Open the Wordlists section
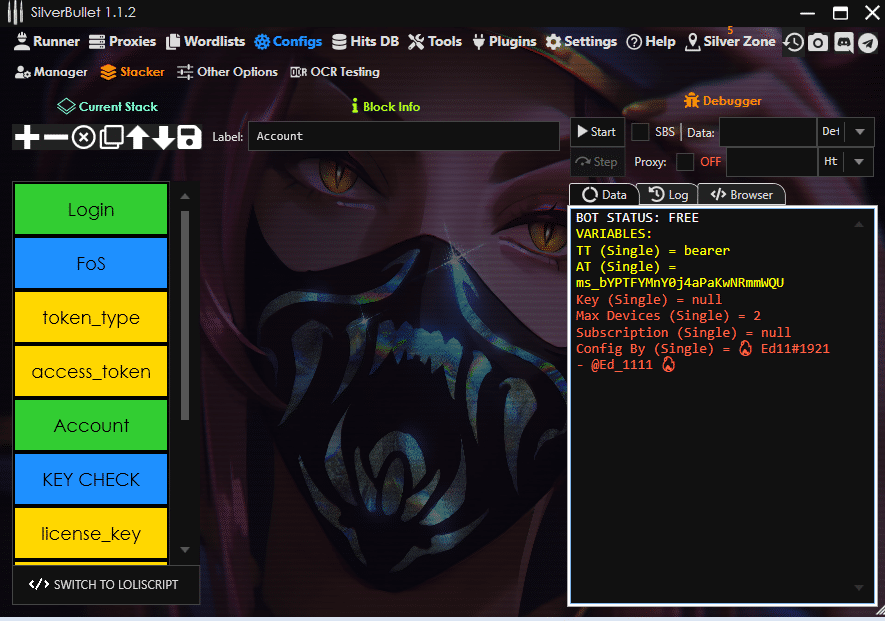Screen dimensions: 885x621 coord(205,41)
